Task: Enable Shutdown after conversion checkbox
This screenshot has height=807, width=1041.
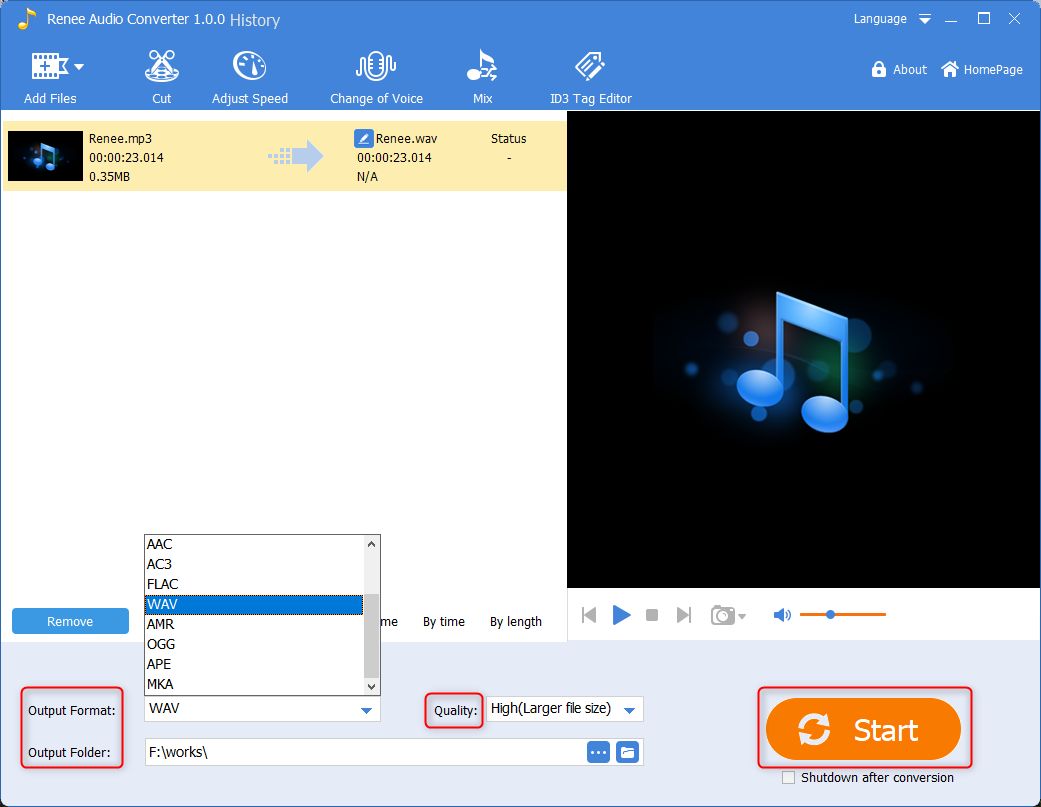Action: [x=789, y=778]
